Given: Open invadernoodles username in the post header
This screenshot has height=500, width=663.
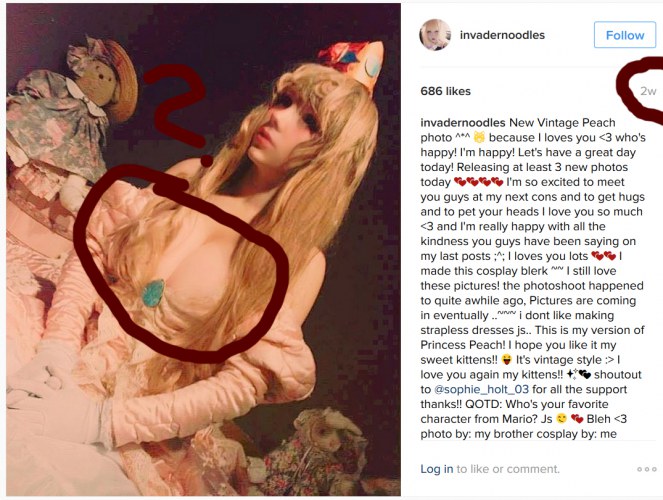Looking at the screenshot, I should click(x=502, y=35).
